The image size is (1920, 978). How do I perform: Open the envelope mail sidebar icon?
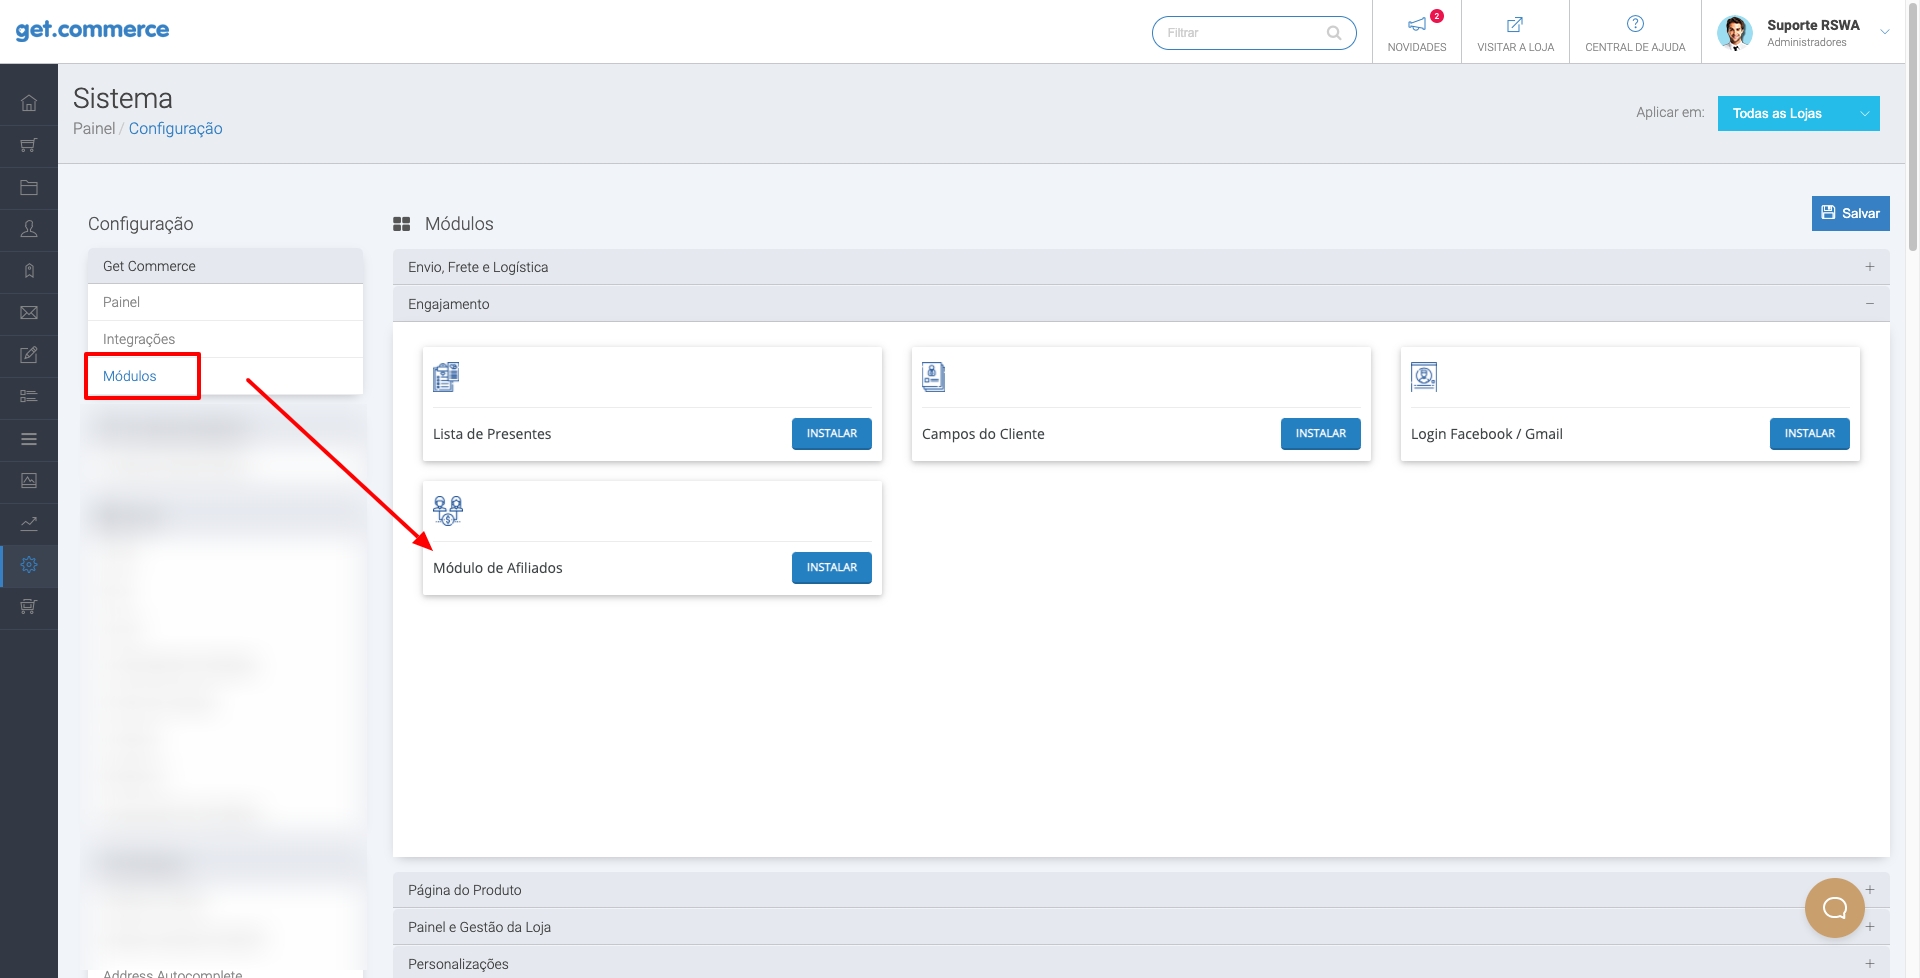pyautogui.click(x=29, y=313)
